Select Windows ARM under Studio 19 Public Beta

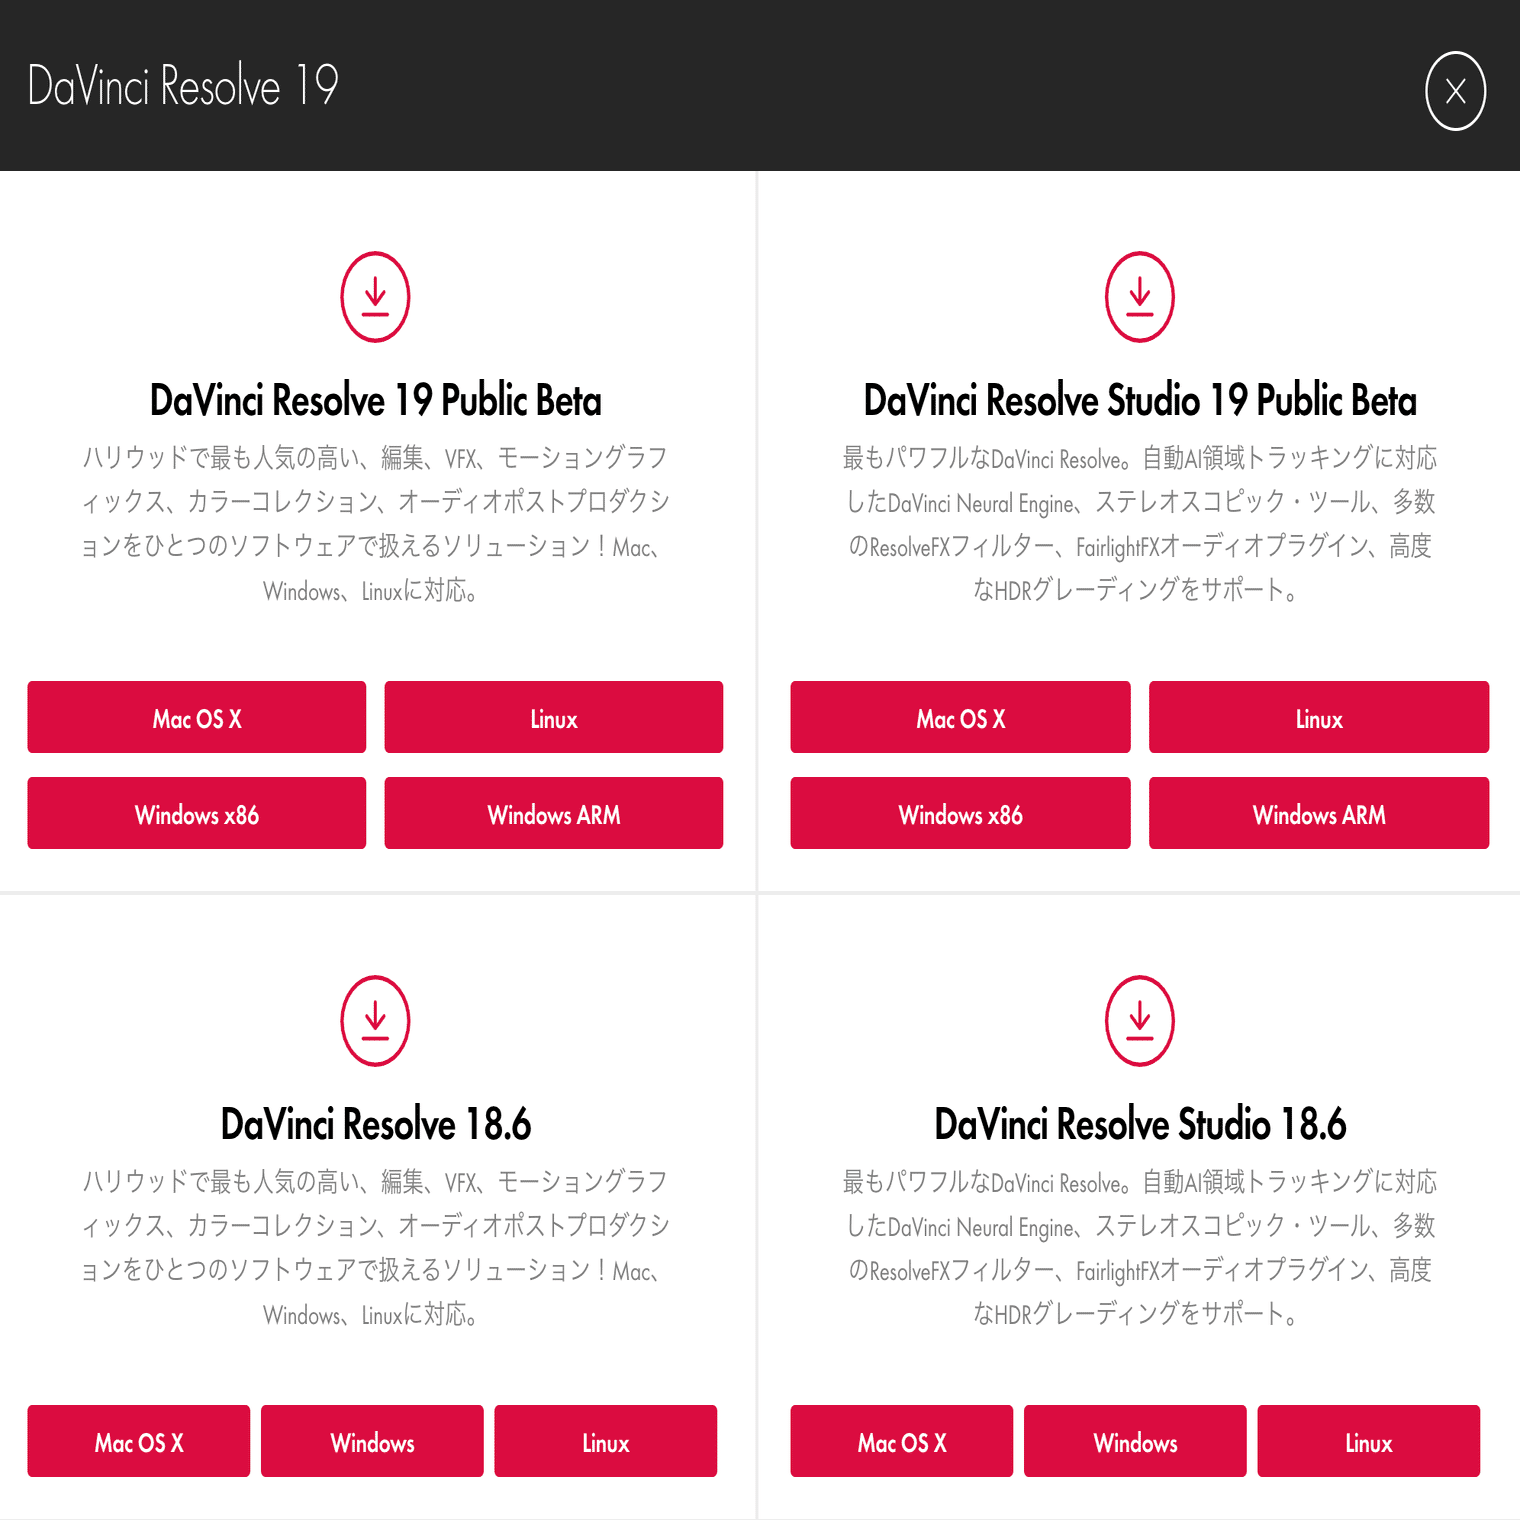[x=1318, y=813]
